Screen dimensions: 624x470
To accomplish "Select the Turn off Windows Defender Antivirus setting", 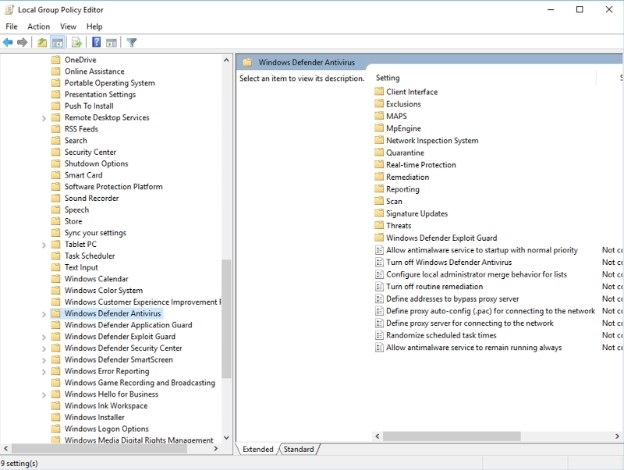I will pos(448,262).
